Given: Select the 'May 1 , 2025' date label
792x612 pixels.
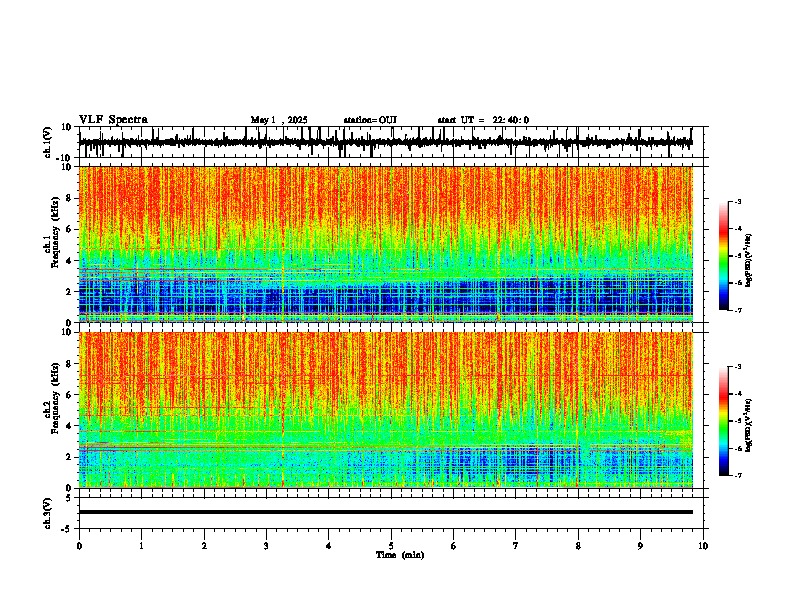Looking at the screenshot, I should pos(279,120).
